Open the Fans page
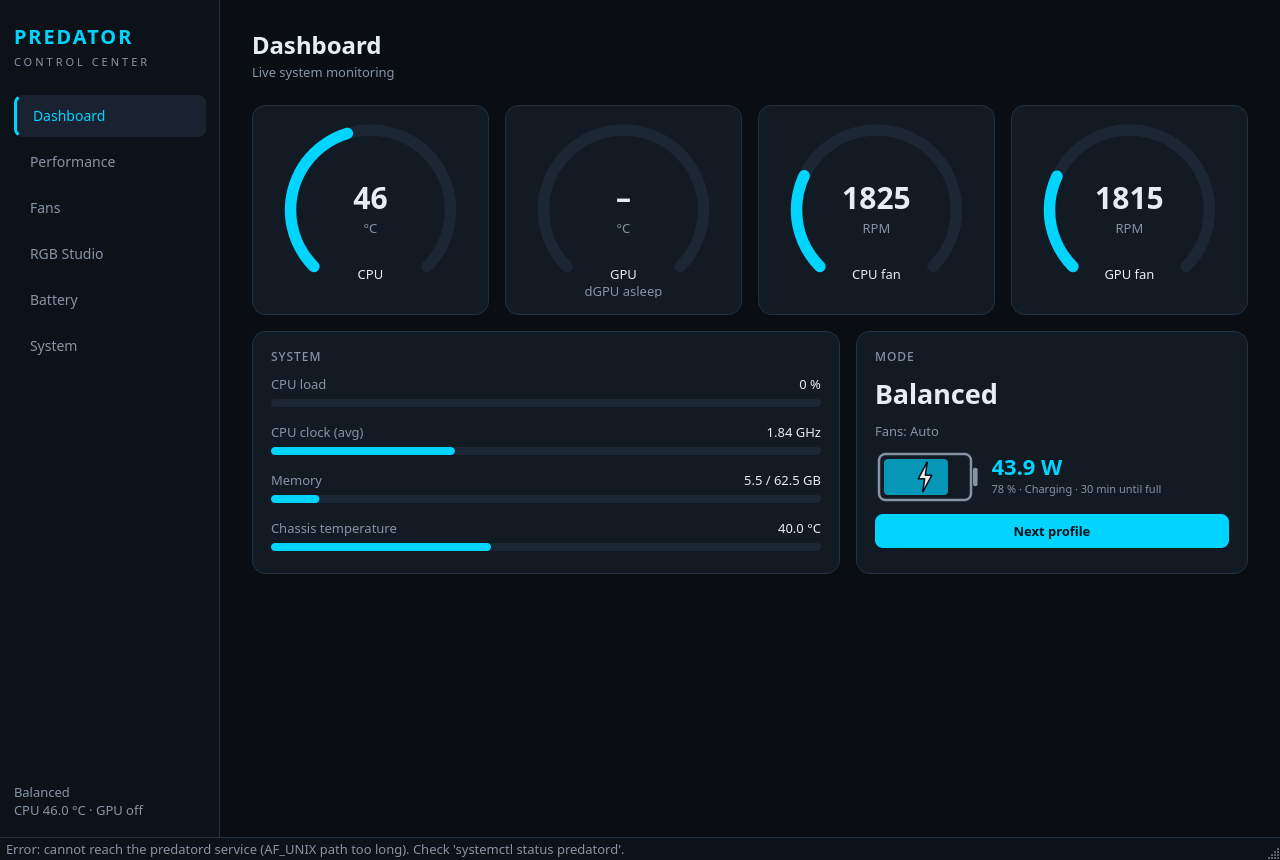 tap(110, 208)
